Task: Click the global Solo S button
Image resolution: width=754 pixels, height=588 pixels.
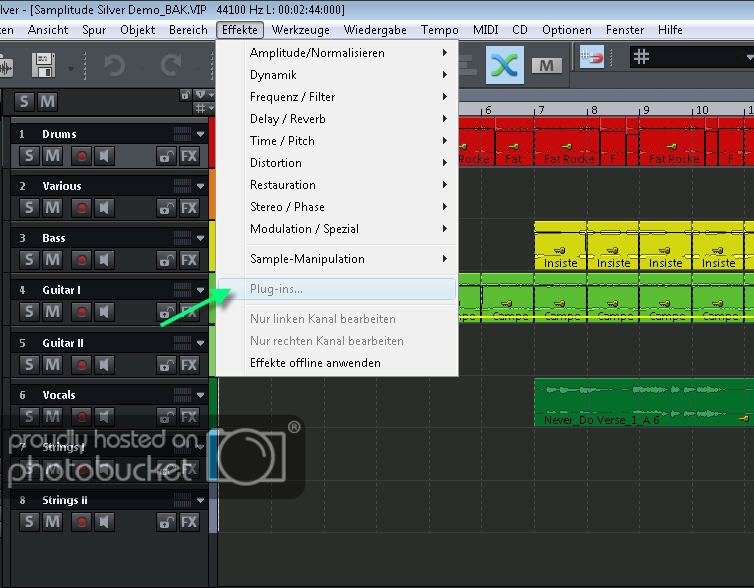Action: (x=24, y=101)
